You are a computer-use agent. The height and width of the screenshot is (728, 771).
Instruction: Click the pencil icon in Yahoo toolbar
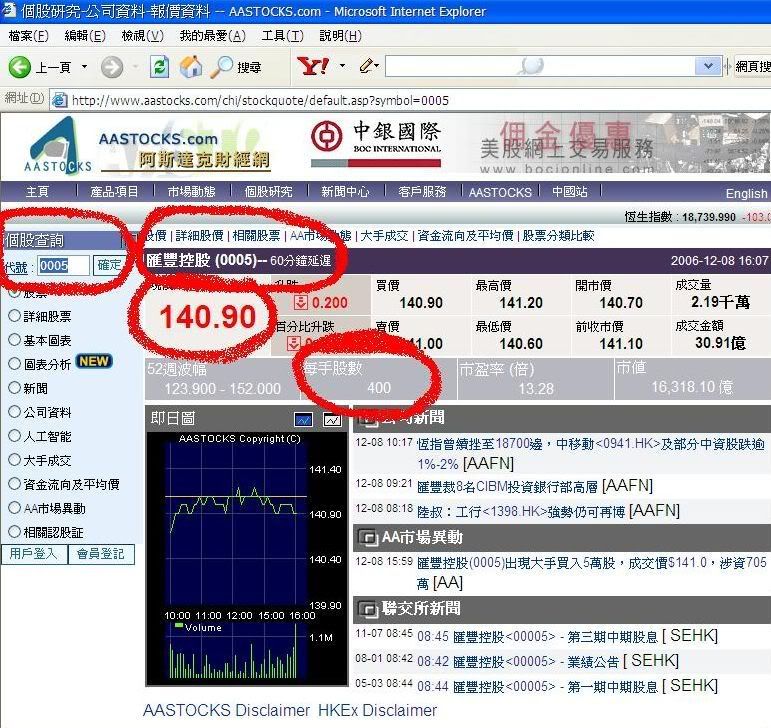(365, 65)
